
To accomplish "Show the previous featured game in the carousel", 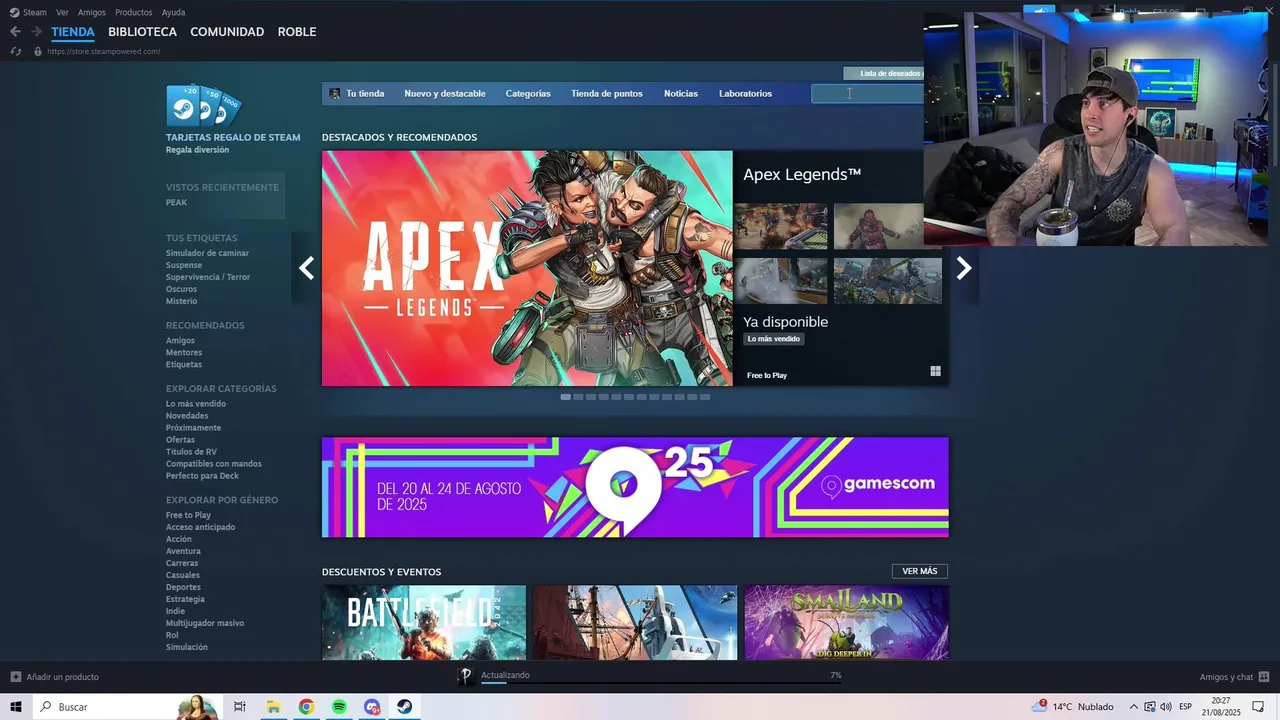I will (x=306, y=268).
